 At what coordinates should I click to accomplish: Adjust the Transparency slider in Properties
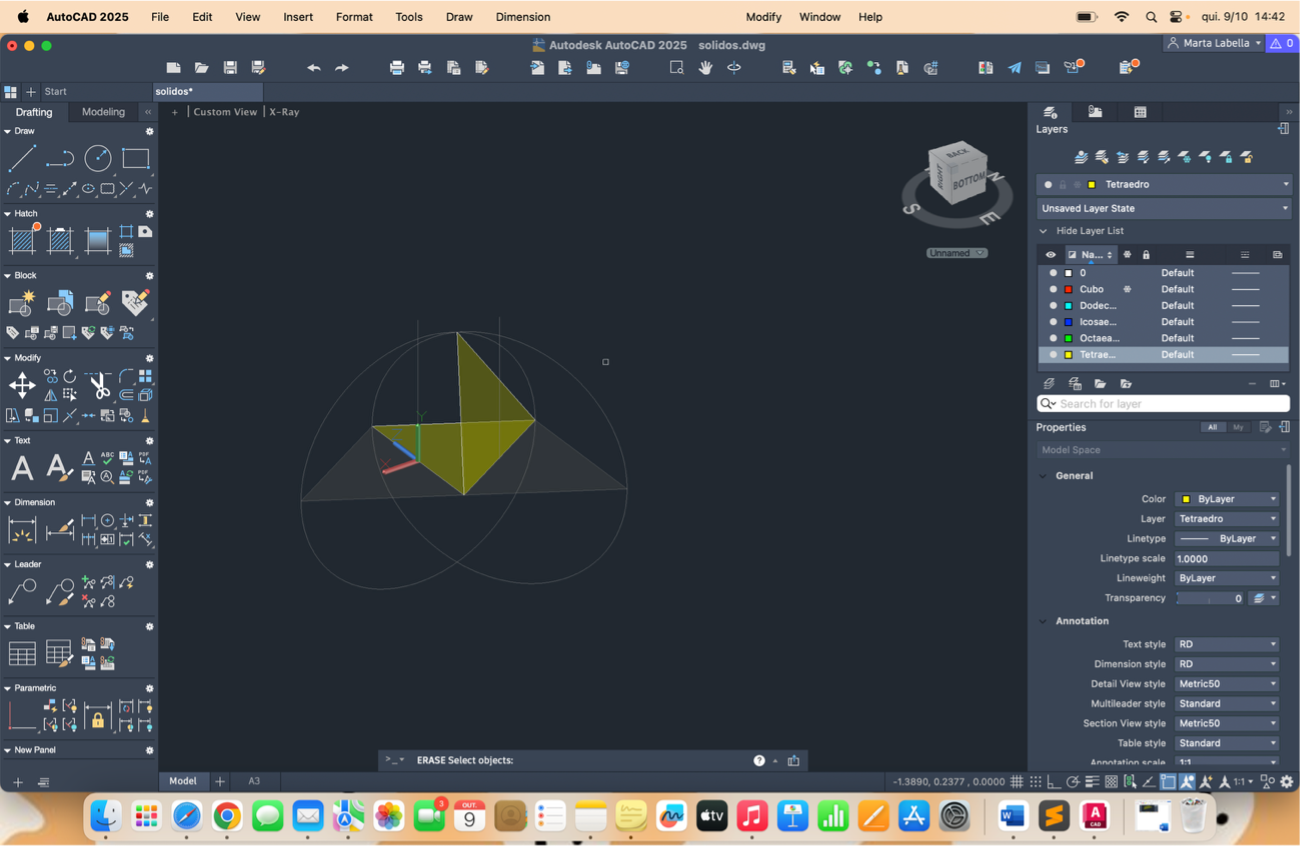[x=1211, y=599]
